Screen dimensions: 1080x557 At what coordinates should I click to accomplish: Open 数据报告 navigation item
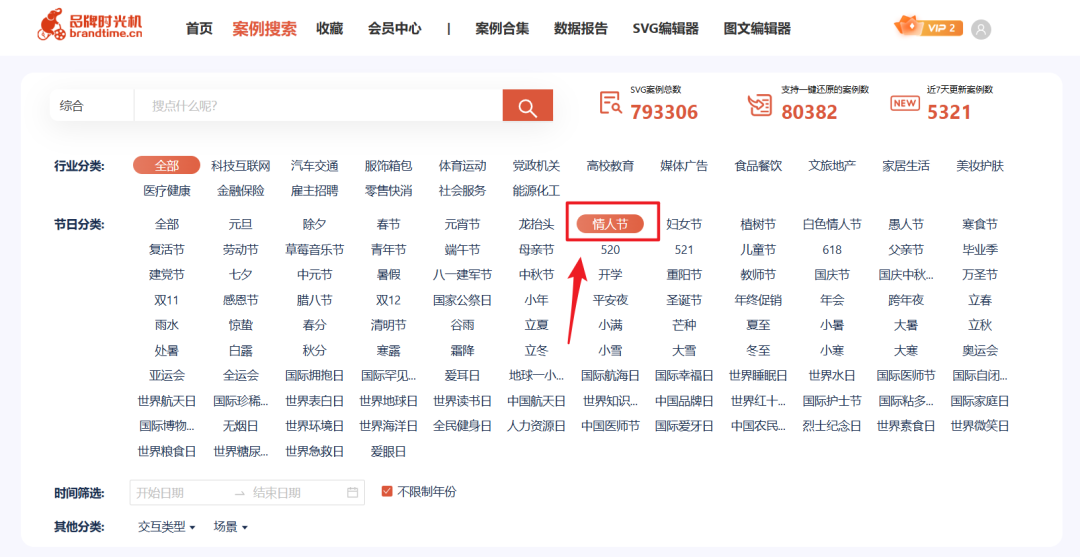[x=581, y=28]
